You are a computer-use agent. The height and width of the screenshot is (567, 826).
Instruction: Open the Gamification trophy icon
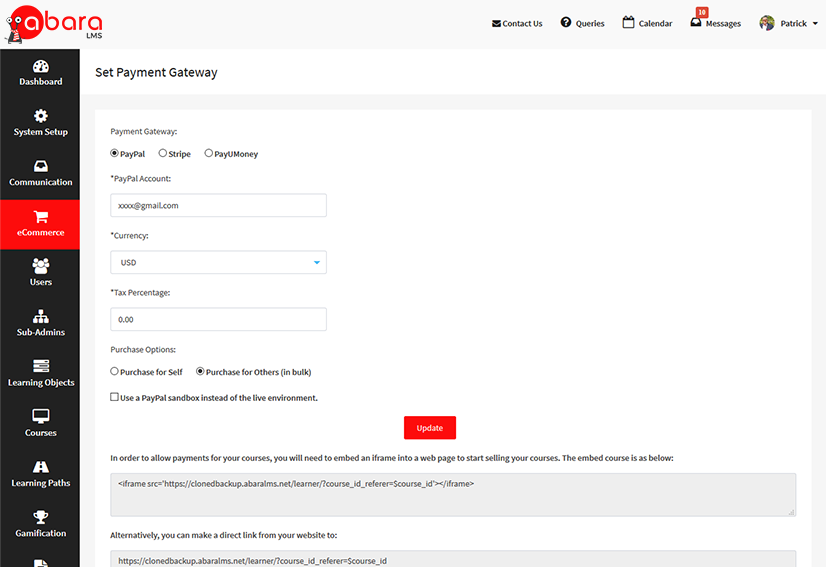pyautogui.click(x=41, y=517)
